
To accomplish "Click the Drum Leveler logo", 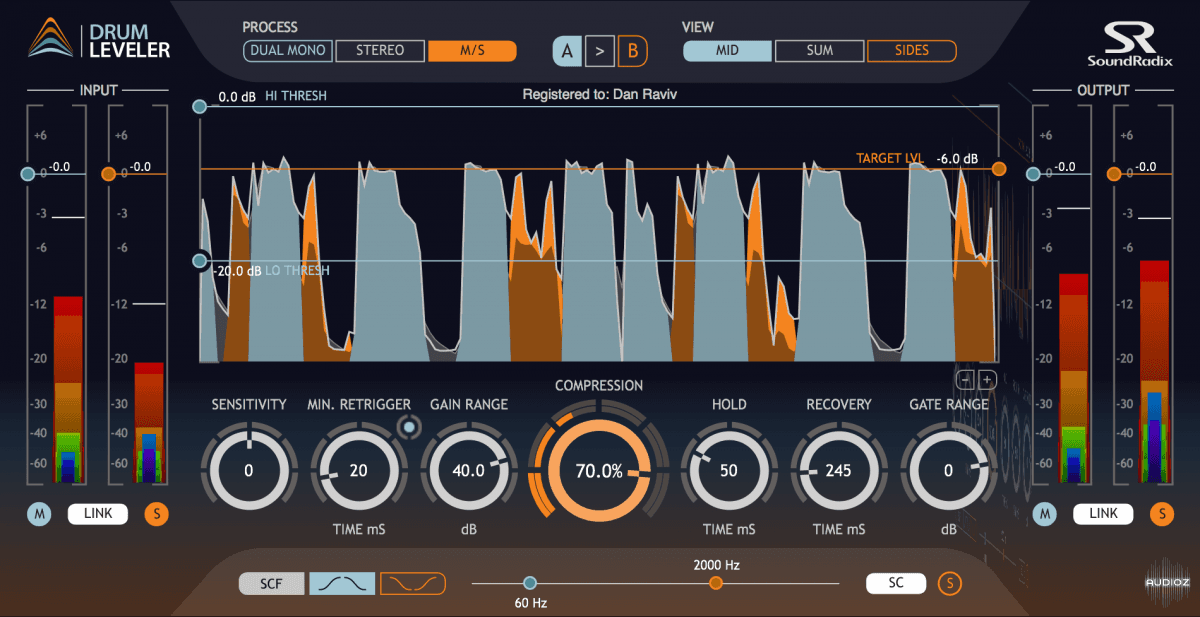I will click(x=99, y=38).
